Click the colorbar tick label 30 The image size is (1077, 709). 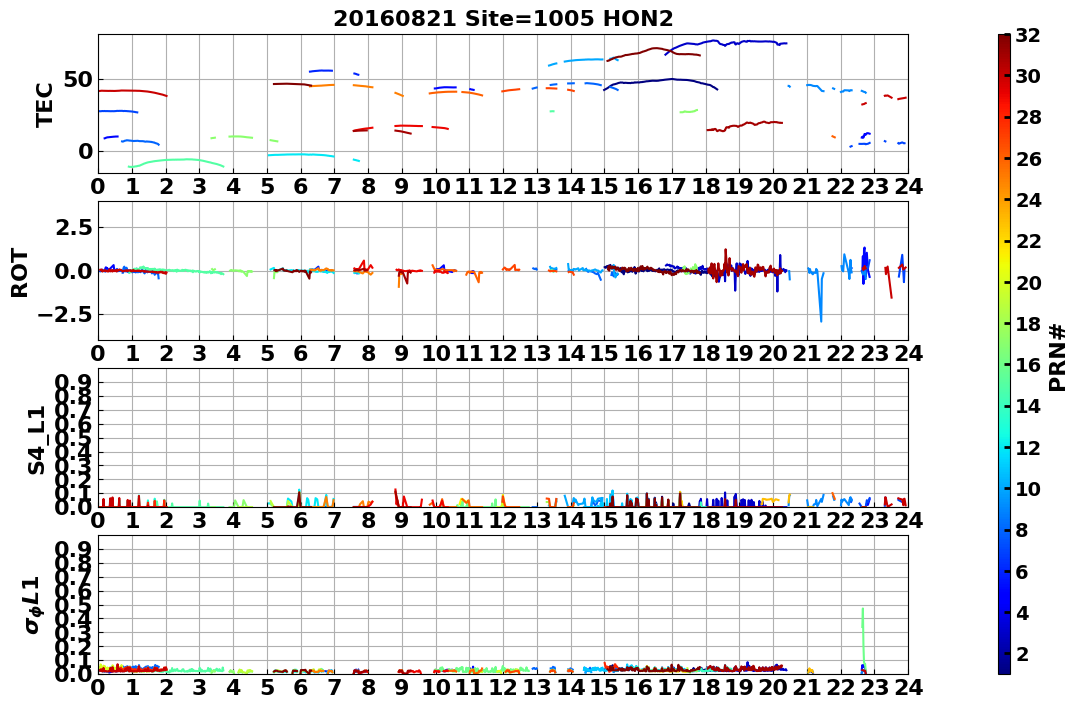click(1028, 76)
